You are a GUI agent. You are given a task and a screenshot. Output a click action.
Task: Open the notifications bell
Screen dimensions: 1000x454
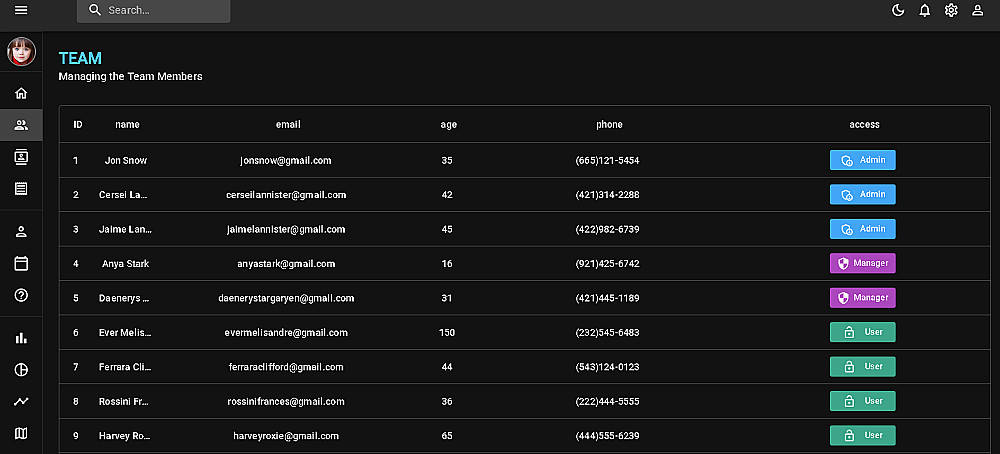[x=925, y=10]
